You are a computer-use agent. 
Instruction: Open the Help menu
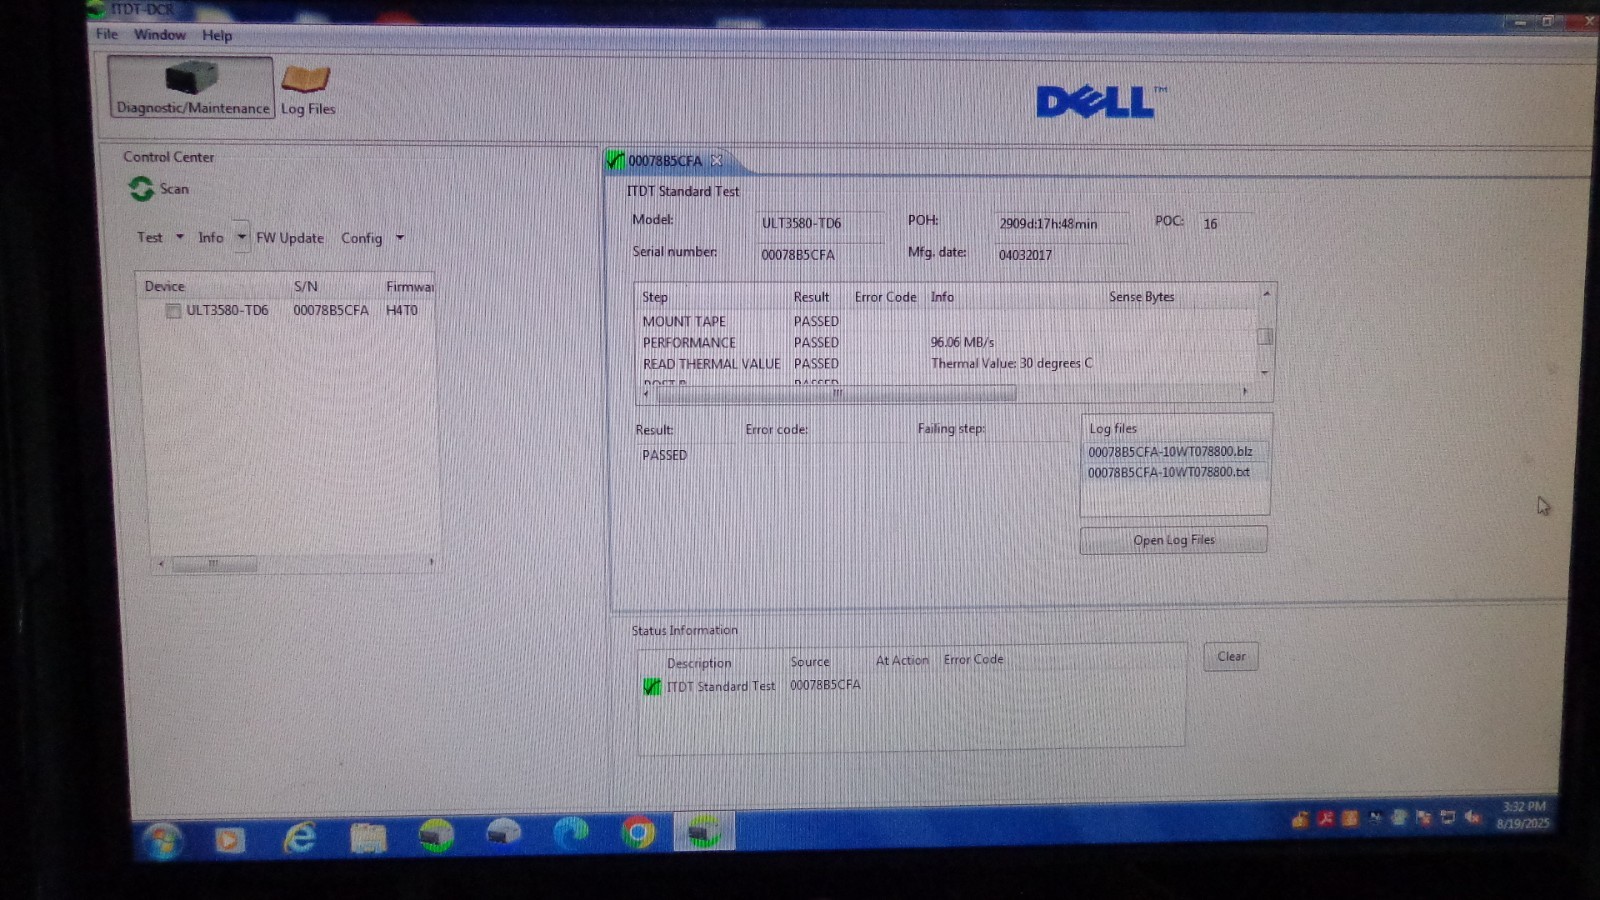[217, 35]
